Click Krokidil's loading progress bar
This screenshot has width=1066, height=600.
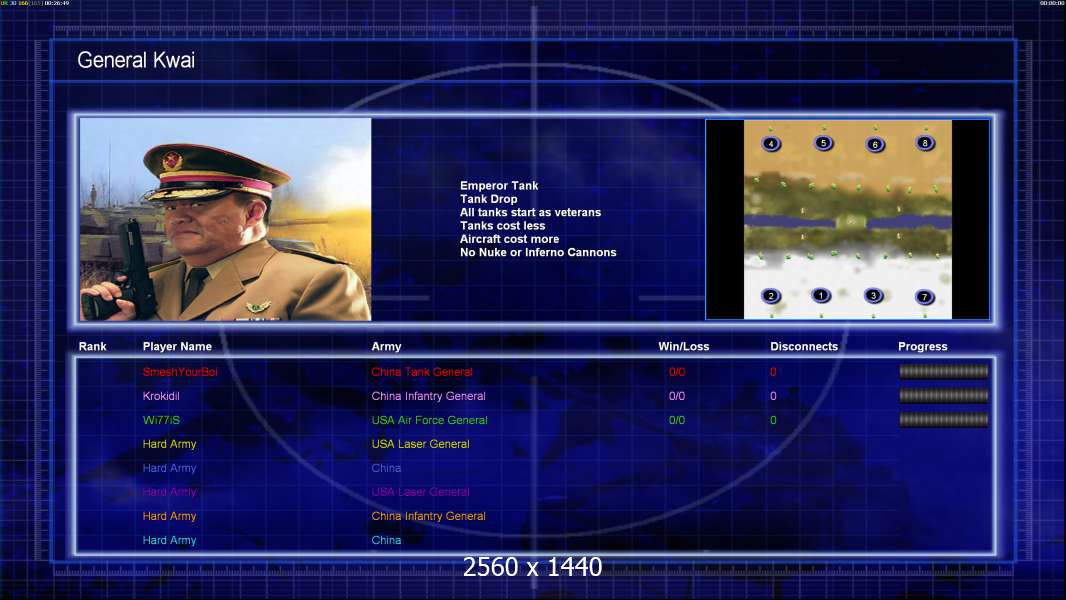click(x=944, y=395)
